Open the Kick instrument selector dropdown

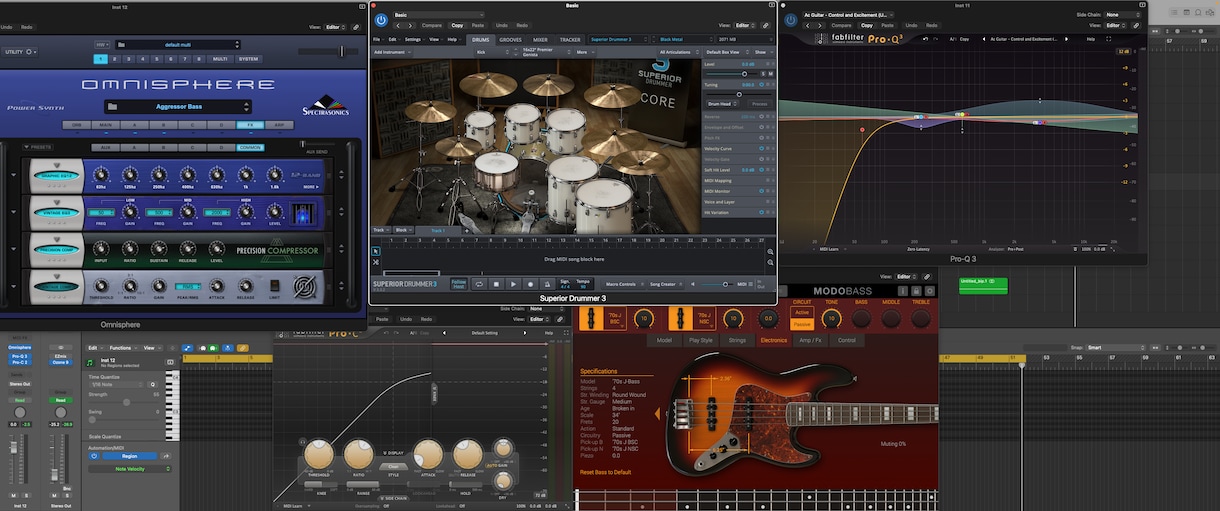490,52
